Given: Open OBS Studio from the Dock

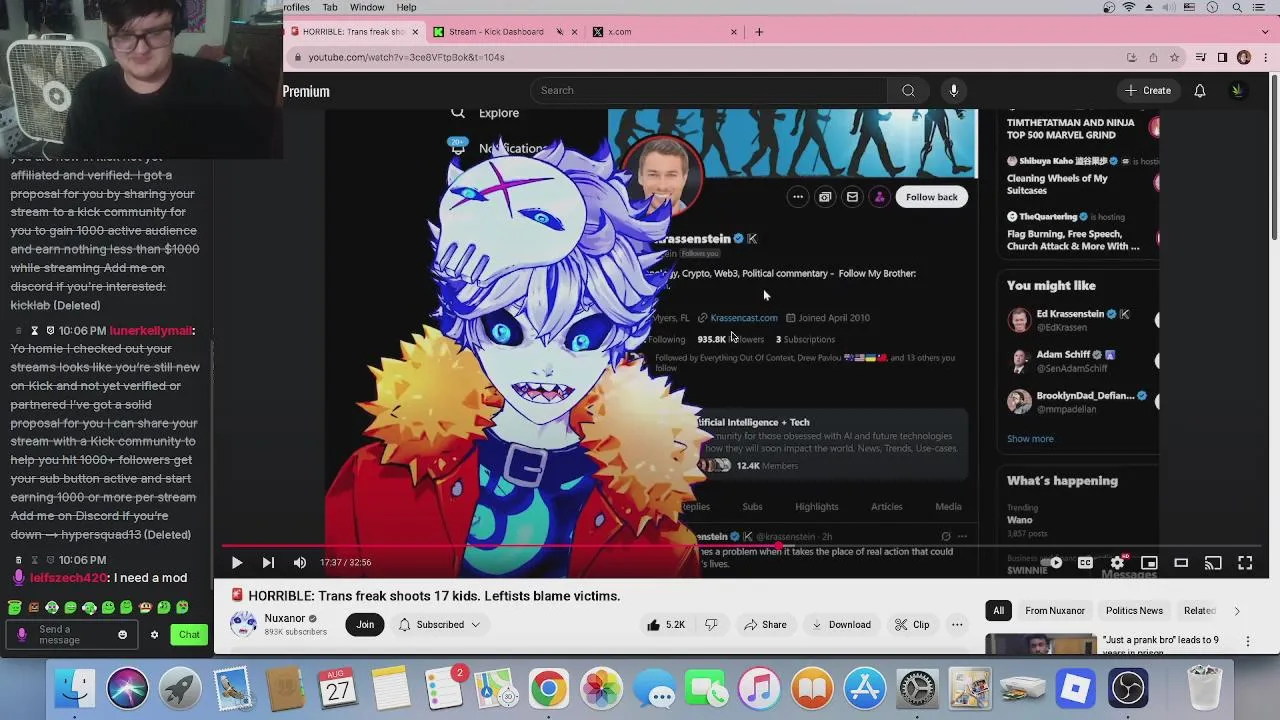Looking at the screenshot, I should tap(1128, 689).
